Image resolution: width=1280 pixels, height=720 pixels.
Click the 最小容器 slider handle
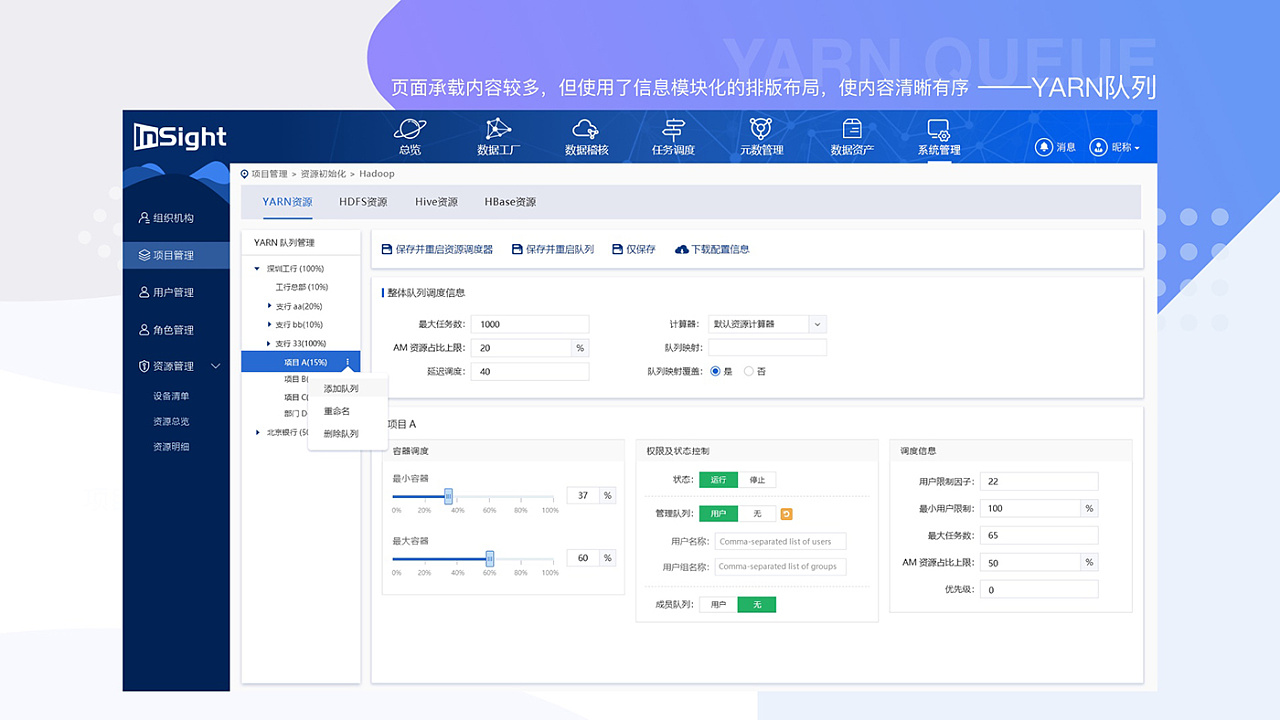pos(449,495)
